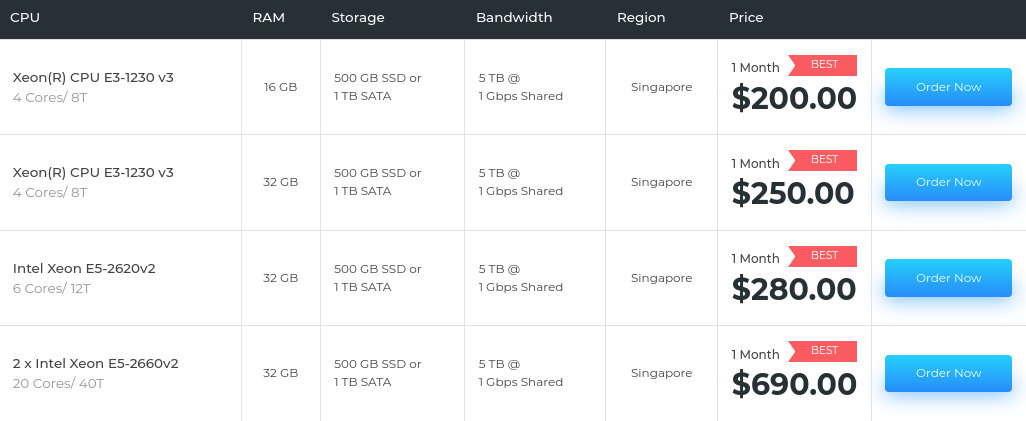The image size is (1026, 421).
Task: Click the RAM column header
Action: coord(269,18)
